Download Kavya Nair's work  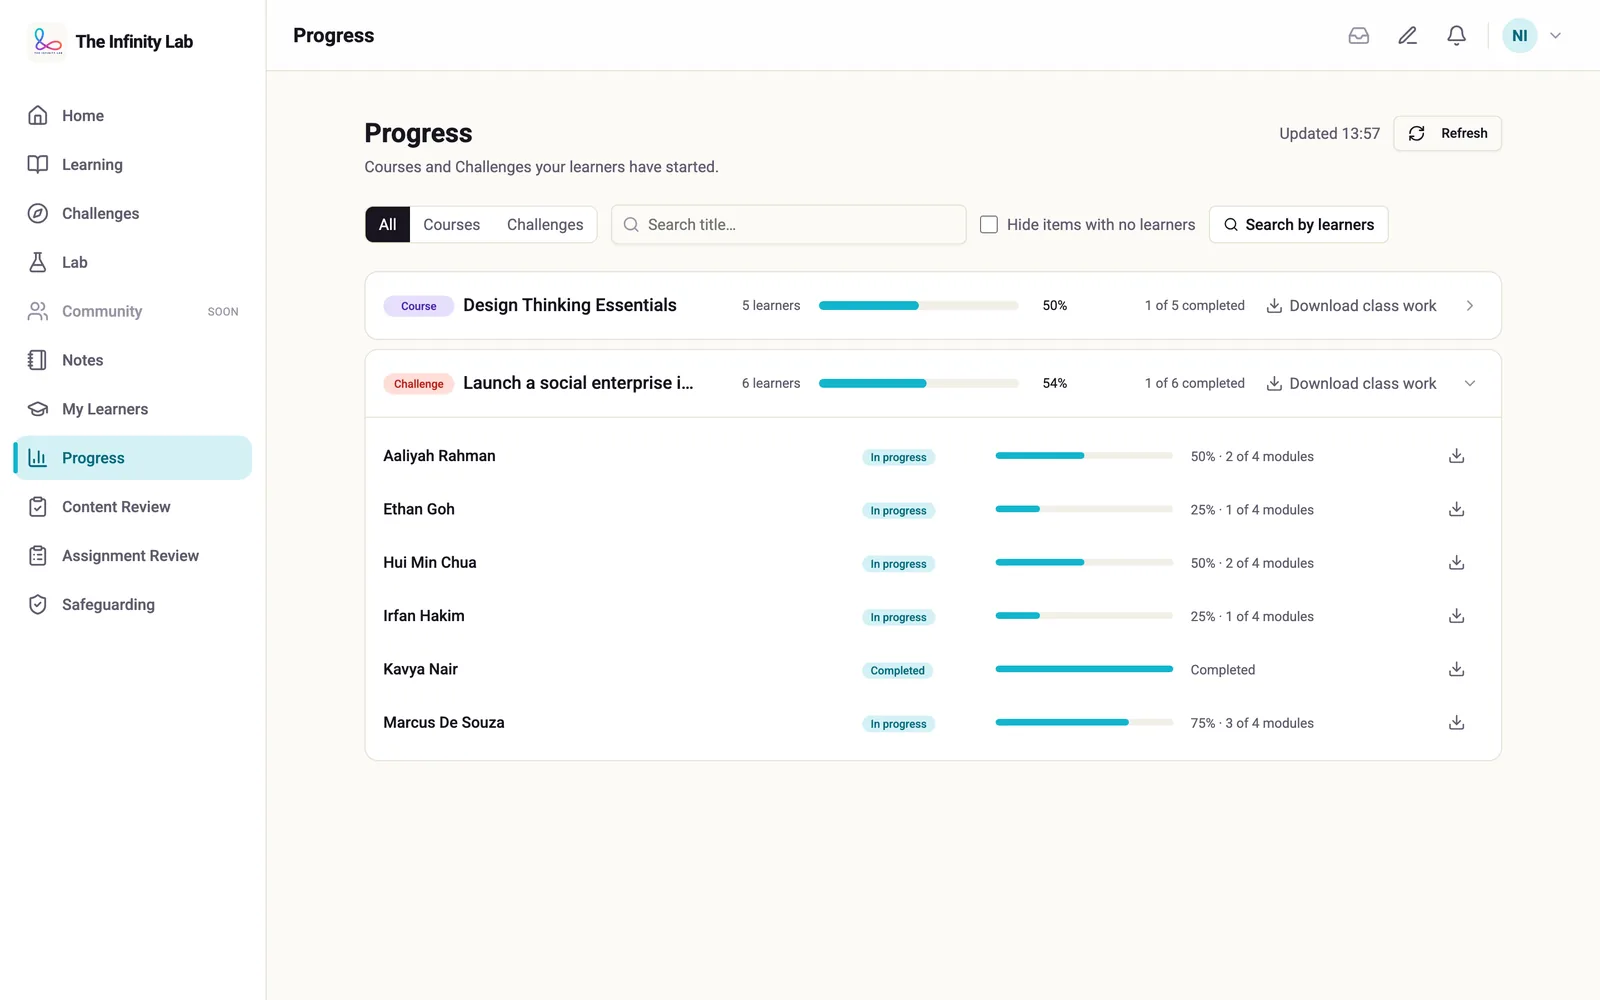[1456, 669]
